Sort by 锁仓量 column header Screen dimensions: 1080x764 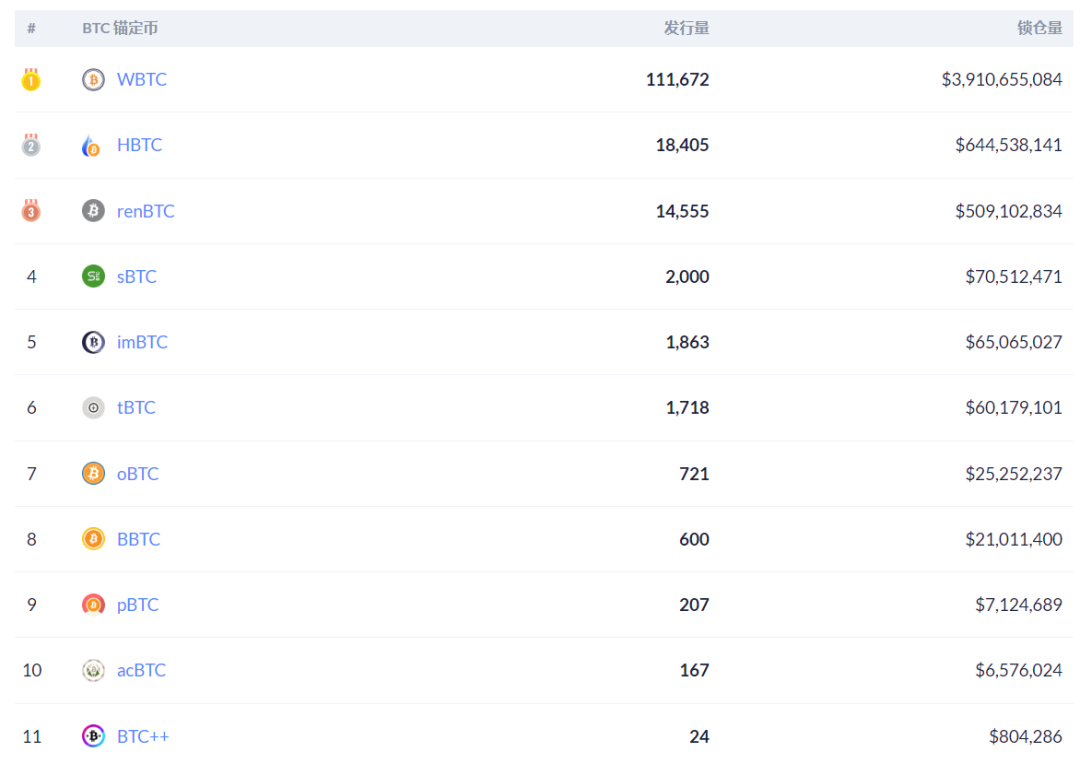(x=1040, y=28)
